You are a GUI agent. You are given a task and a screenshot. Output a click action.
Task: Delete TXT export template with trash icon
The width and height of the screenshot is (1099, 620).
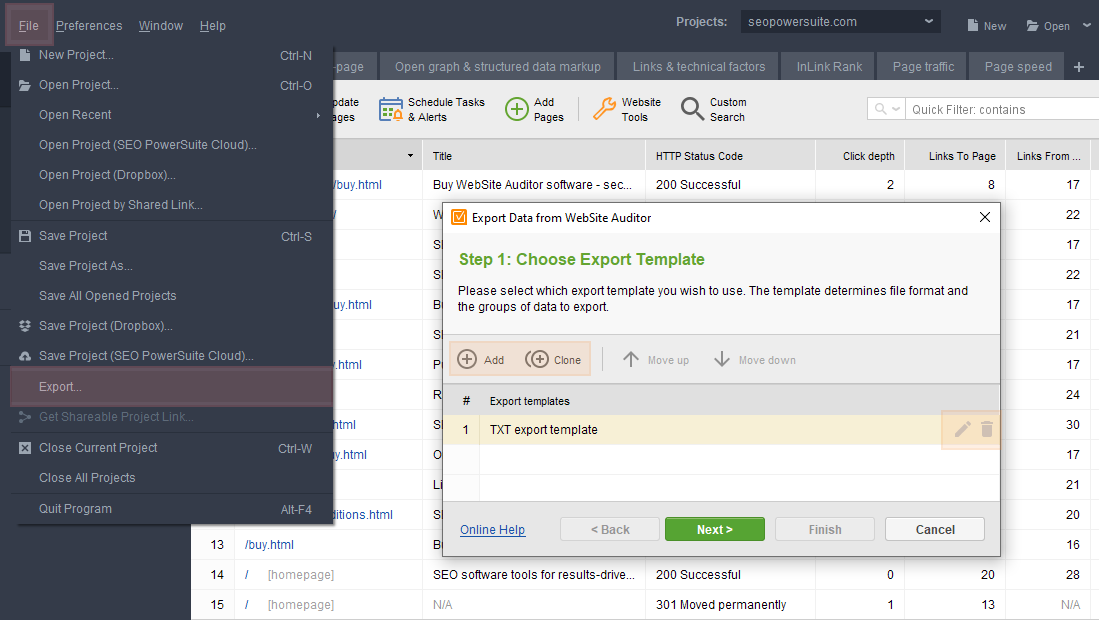coord(987,429)
